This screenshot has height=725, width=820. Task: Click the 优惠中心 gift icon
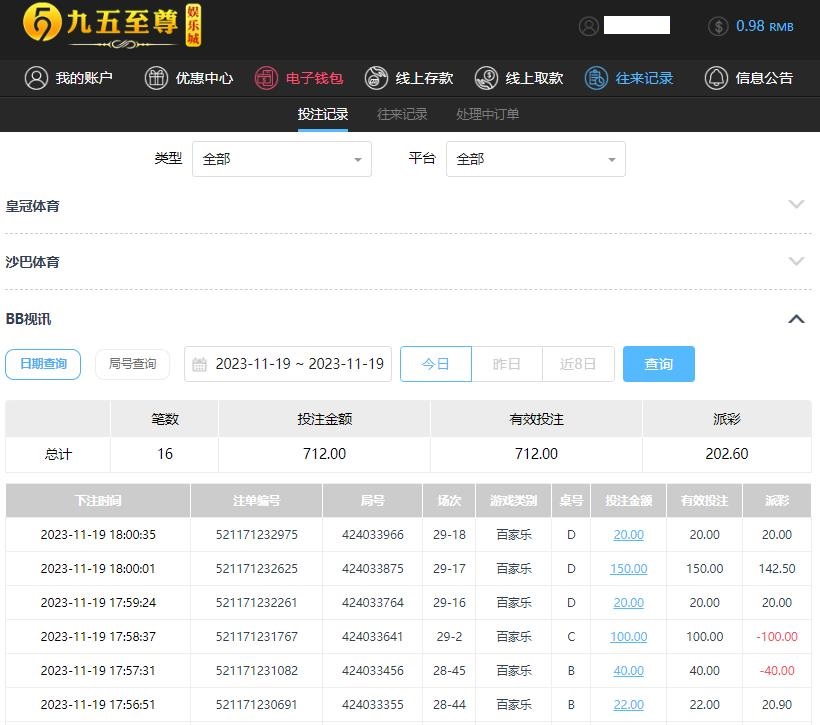pos(156,78)
